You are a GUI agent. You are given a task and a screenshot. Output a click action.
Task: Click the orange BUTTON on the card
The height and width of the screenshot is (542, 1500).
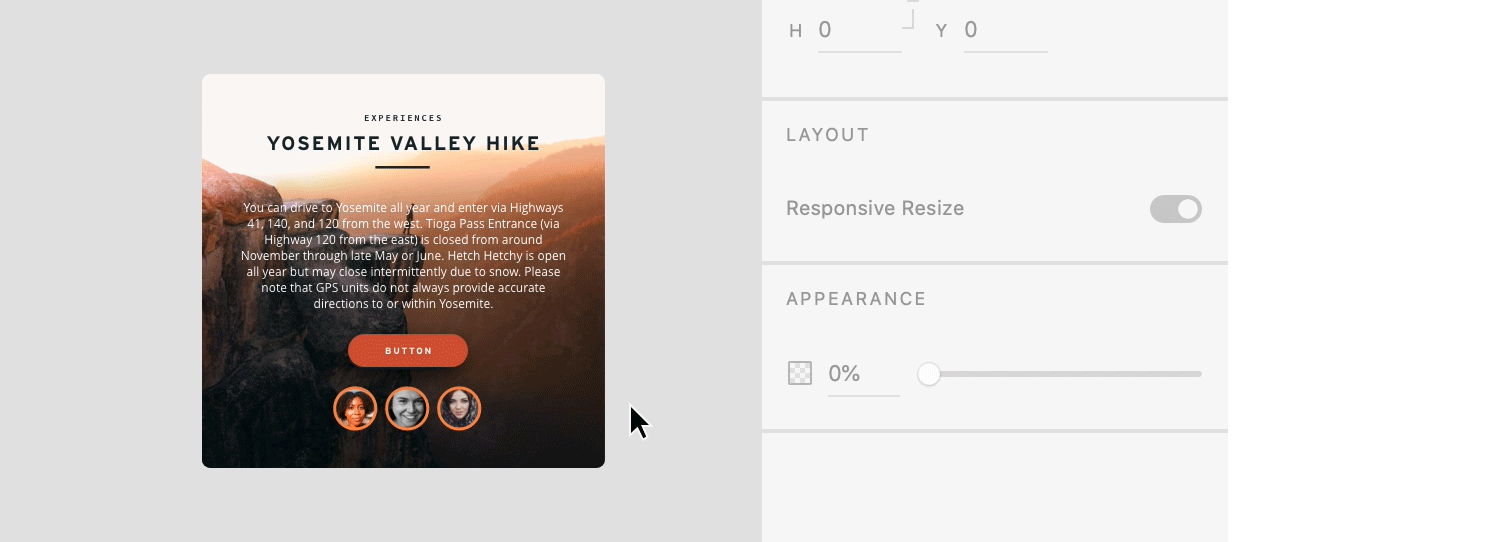point(408,351)
